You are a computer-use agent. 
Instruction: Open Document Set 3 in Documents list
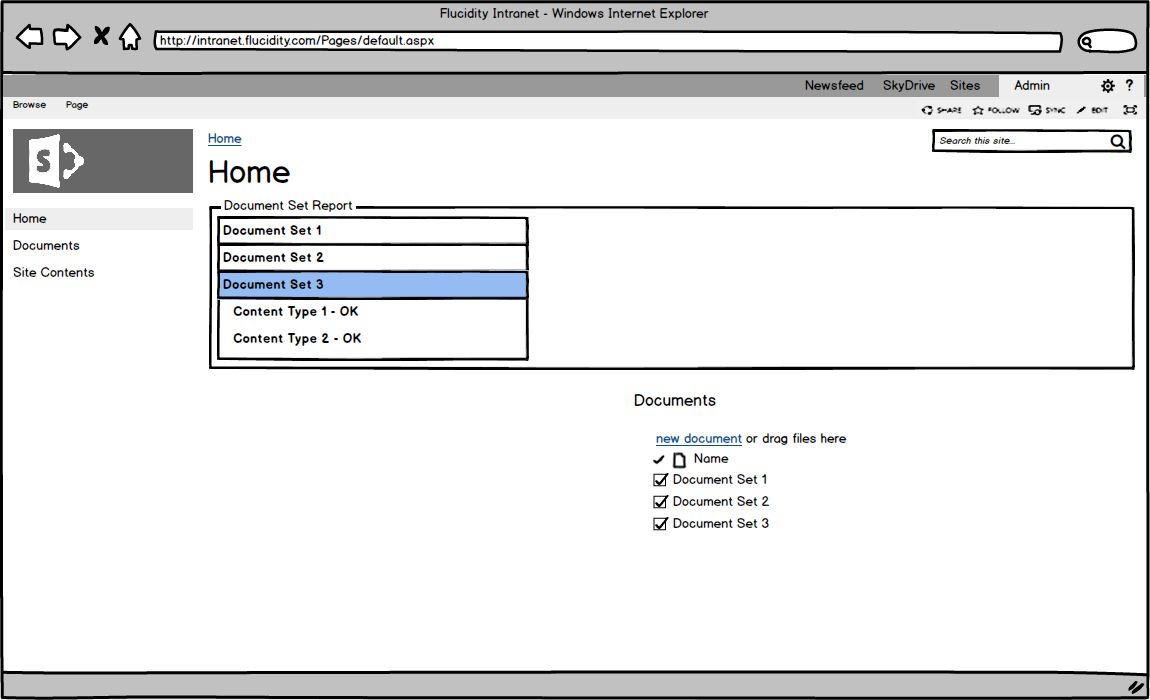coord(720,524)
